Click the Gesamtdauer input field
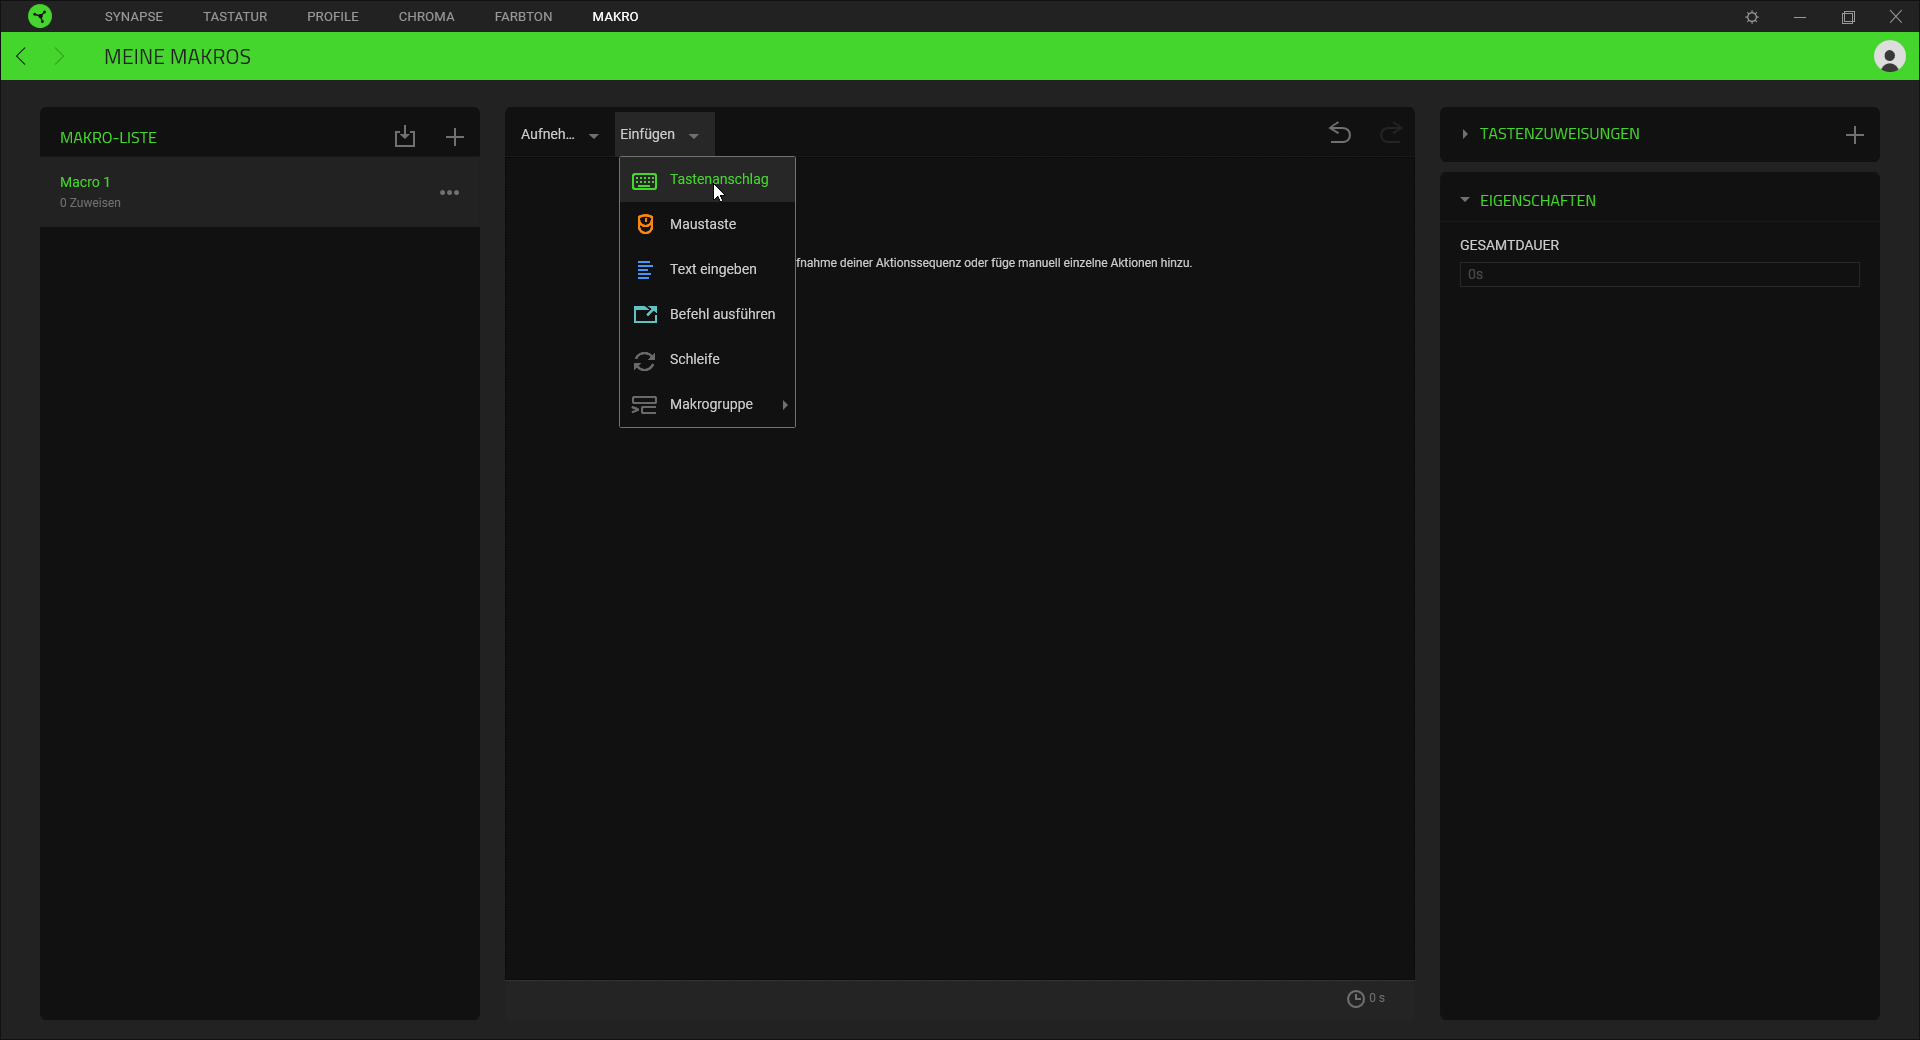This screenshot has height=1040, width=1920. click(x=1658, y=275)
